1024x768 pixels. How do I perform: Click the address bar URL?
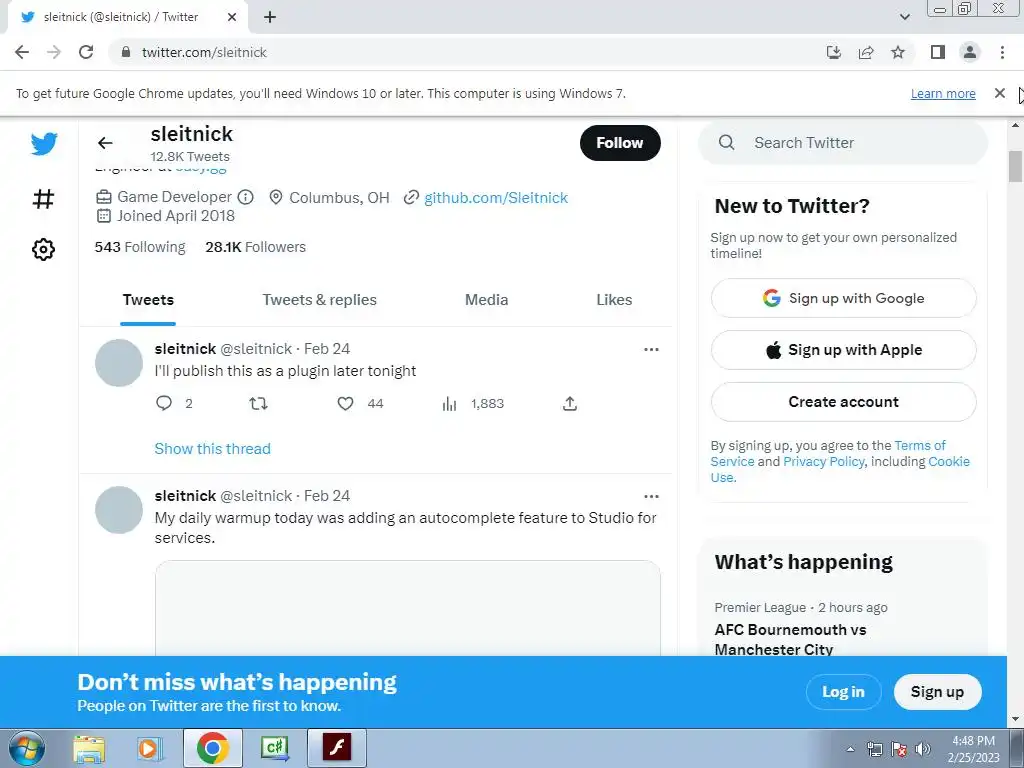pos(204,52)
